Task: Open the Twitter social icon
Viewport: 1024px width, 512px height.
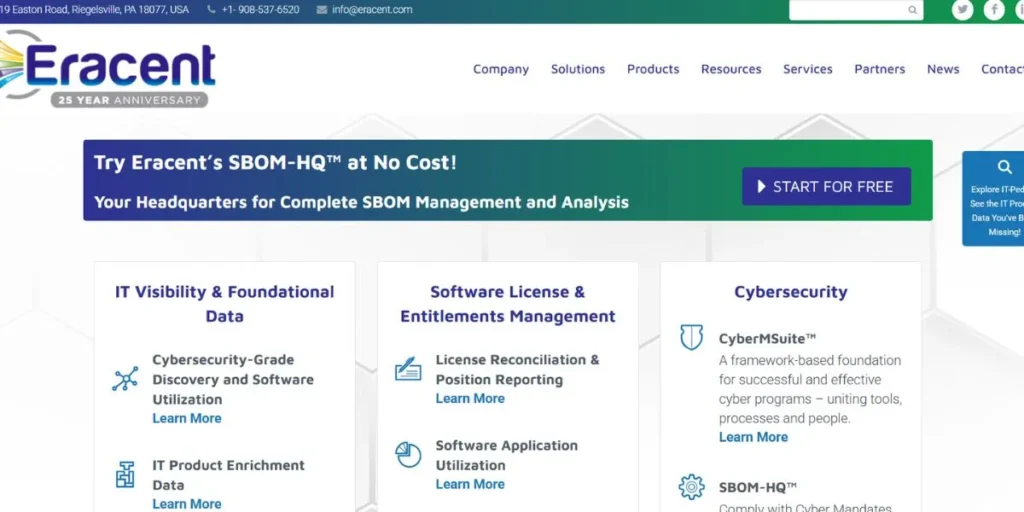Action: [962, 10]
